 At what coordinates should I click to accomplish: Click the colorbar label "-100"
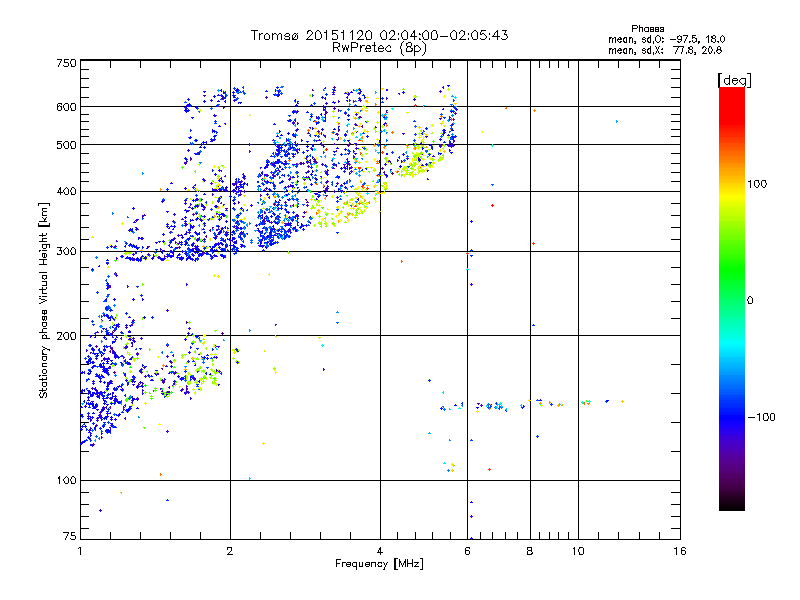click(x=761, y=417)
